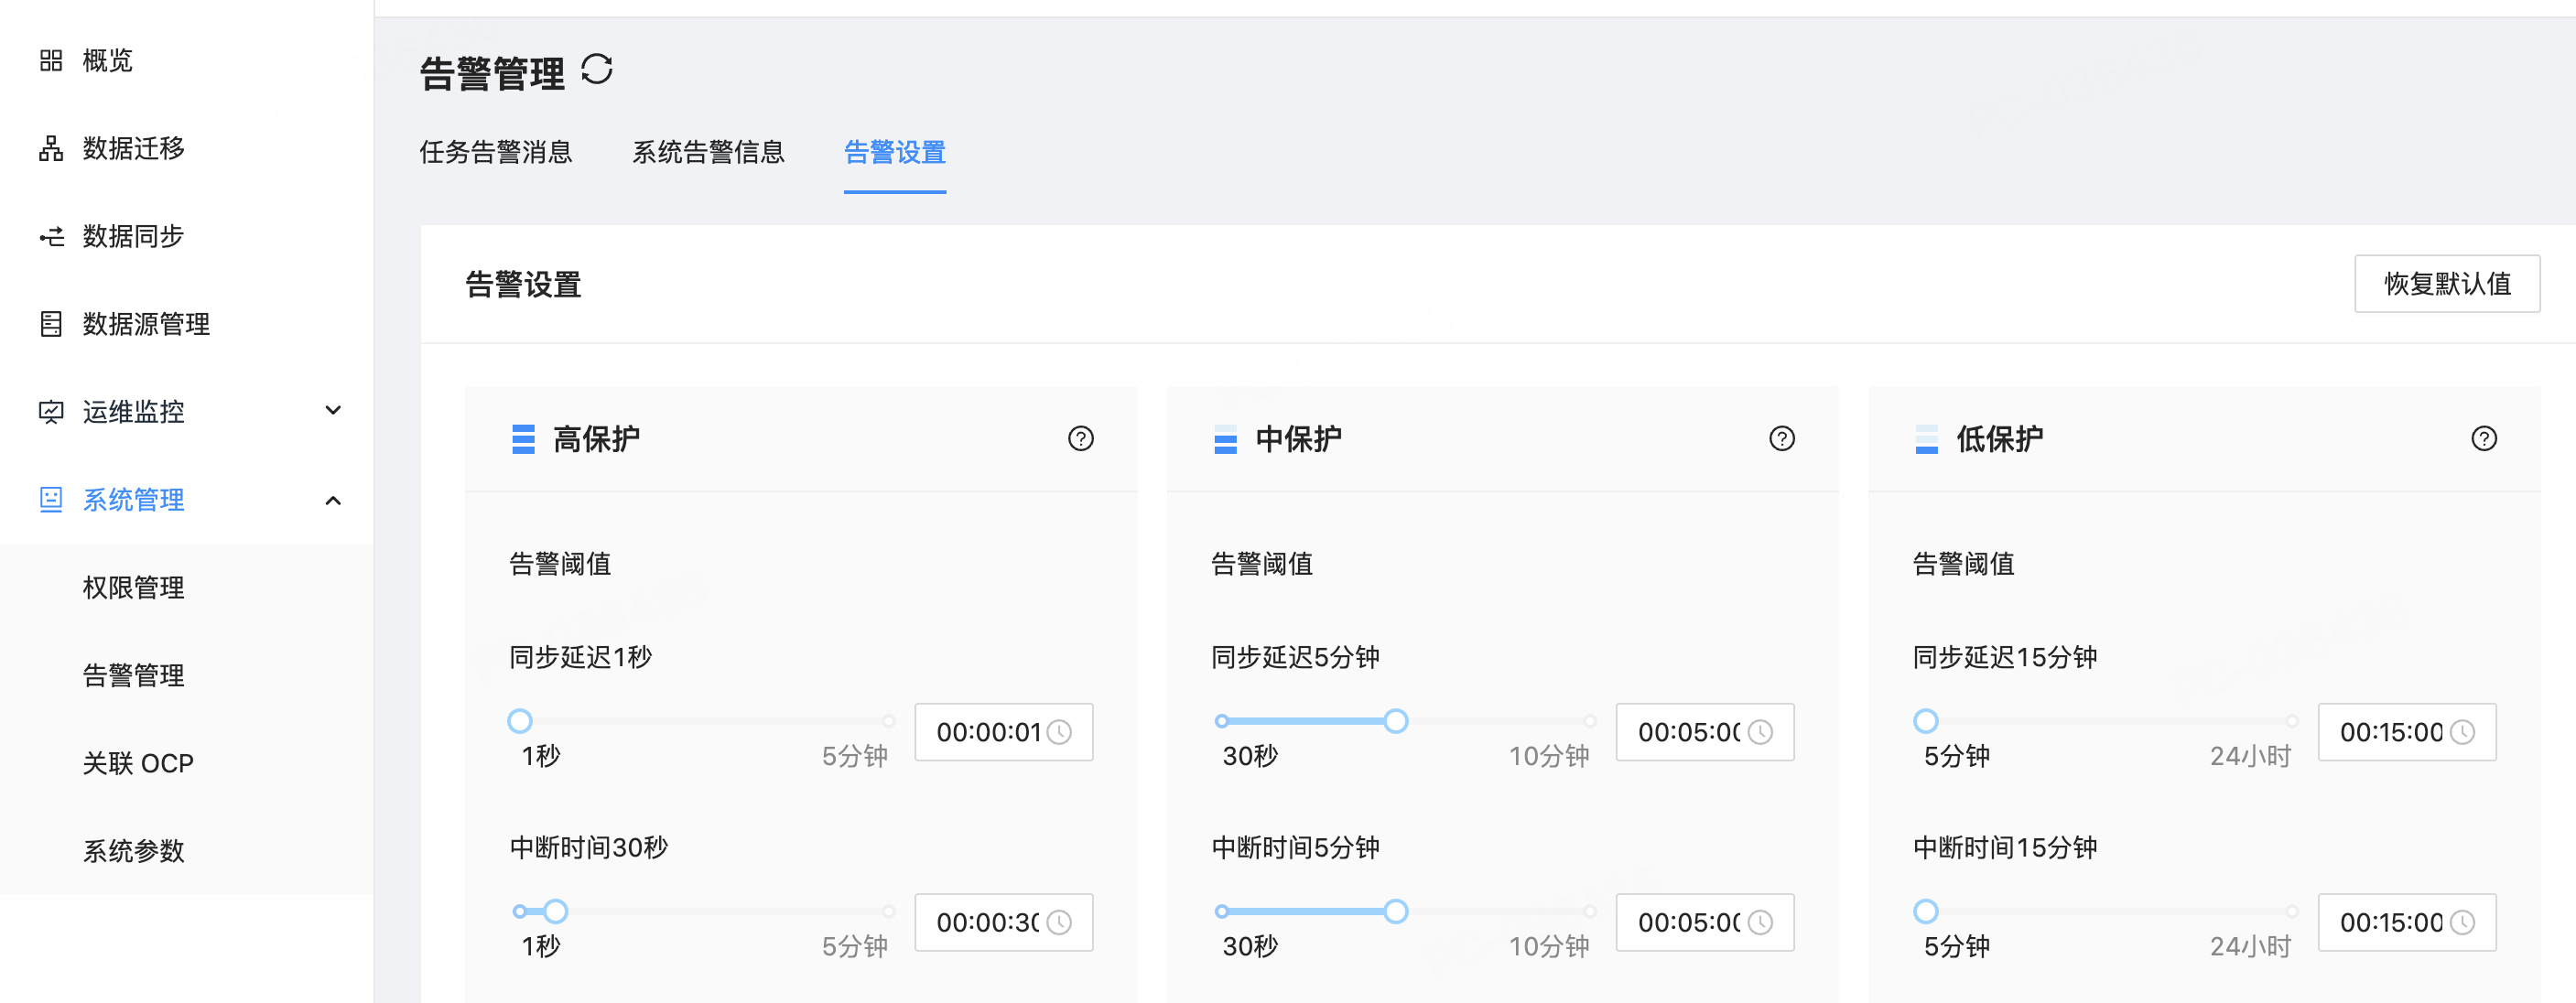The height and width of the screenshot is (1003, 2576).
Task: Switch to 系统告警信息 tab
Action: coord(707,152)
